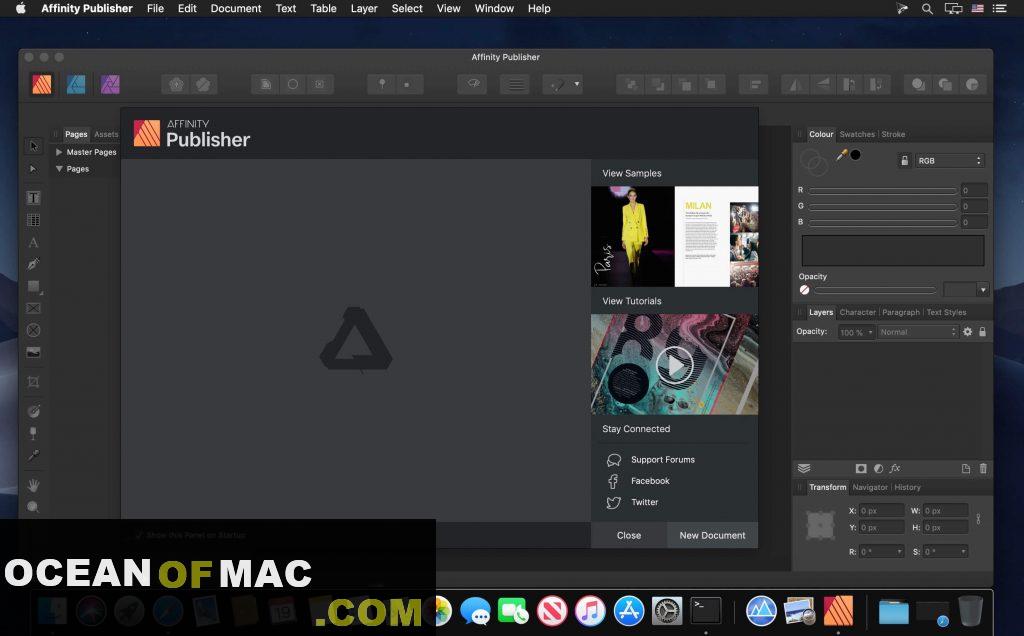Select the Zoom tool
The width and height of the screenshot is (1024, 636).
click(x=33, y=507)
